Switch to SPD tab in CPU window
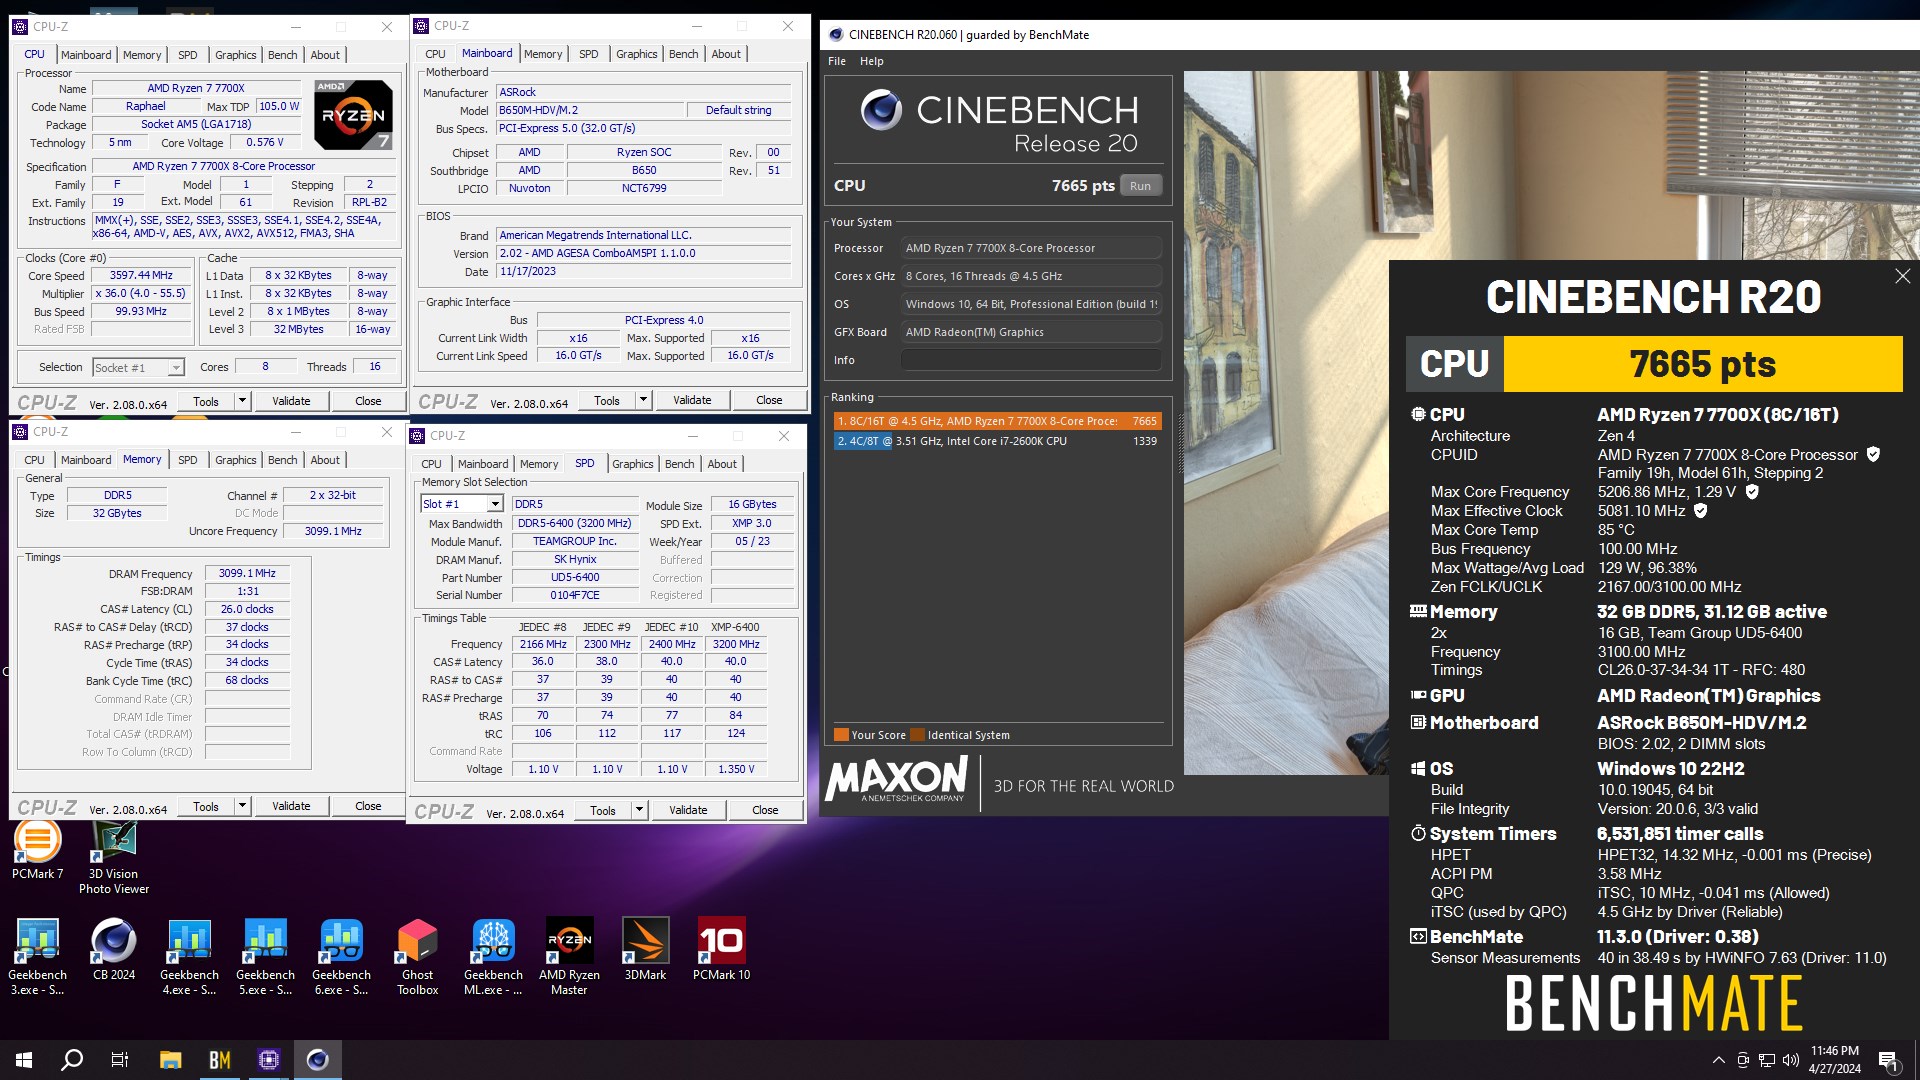 (x=188, y=55)
